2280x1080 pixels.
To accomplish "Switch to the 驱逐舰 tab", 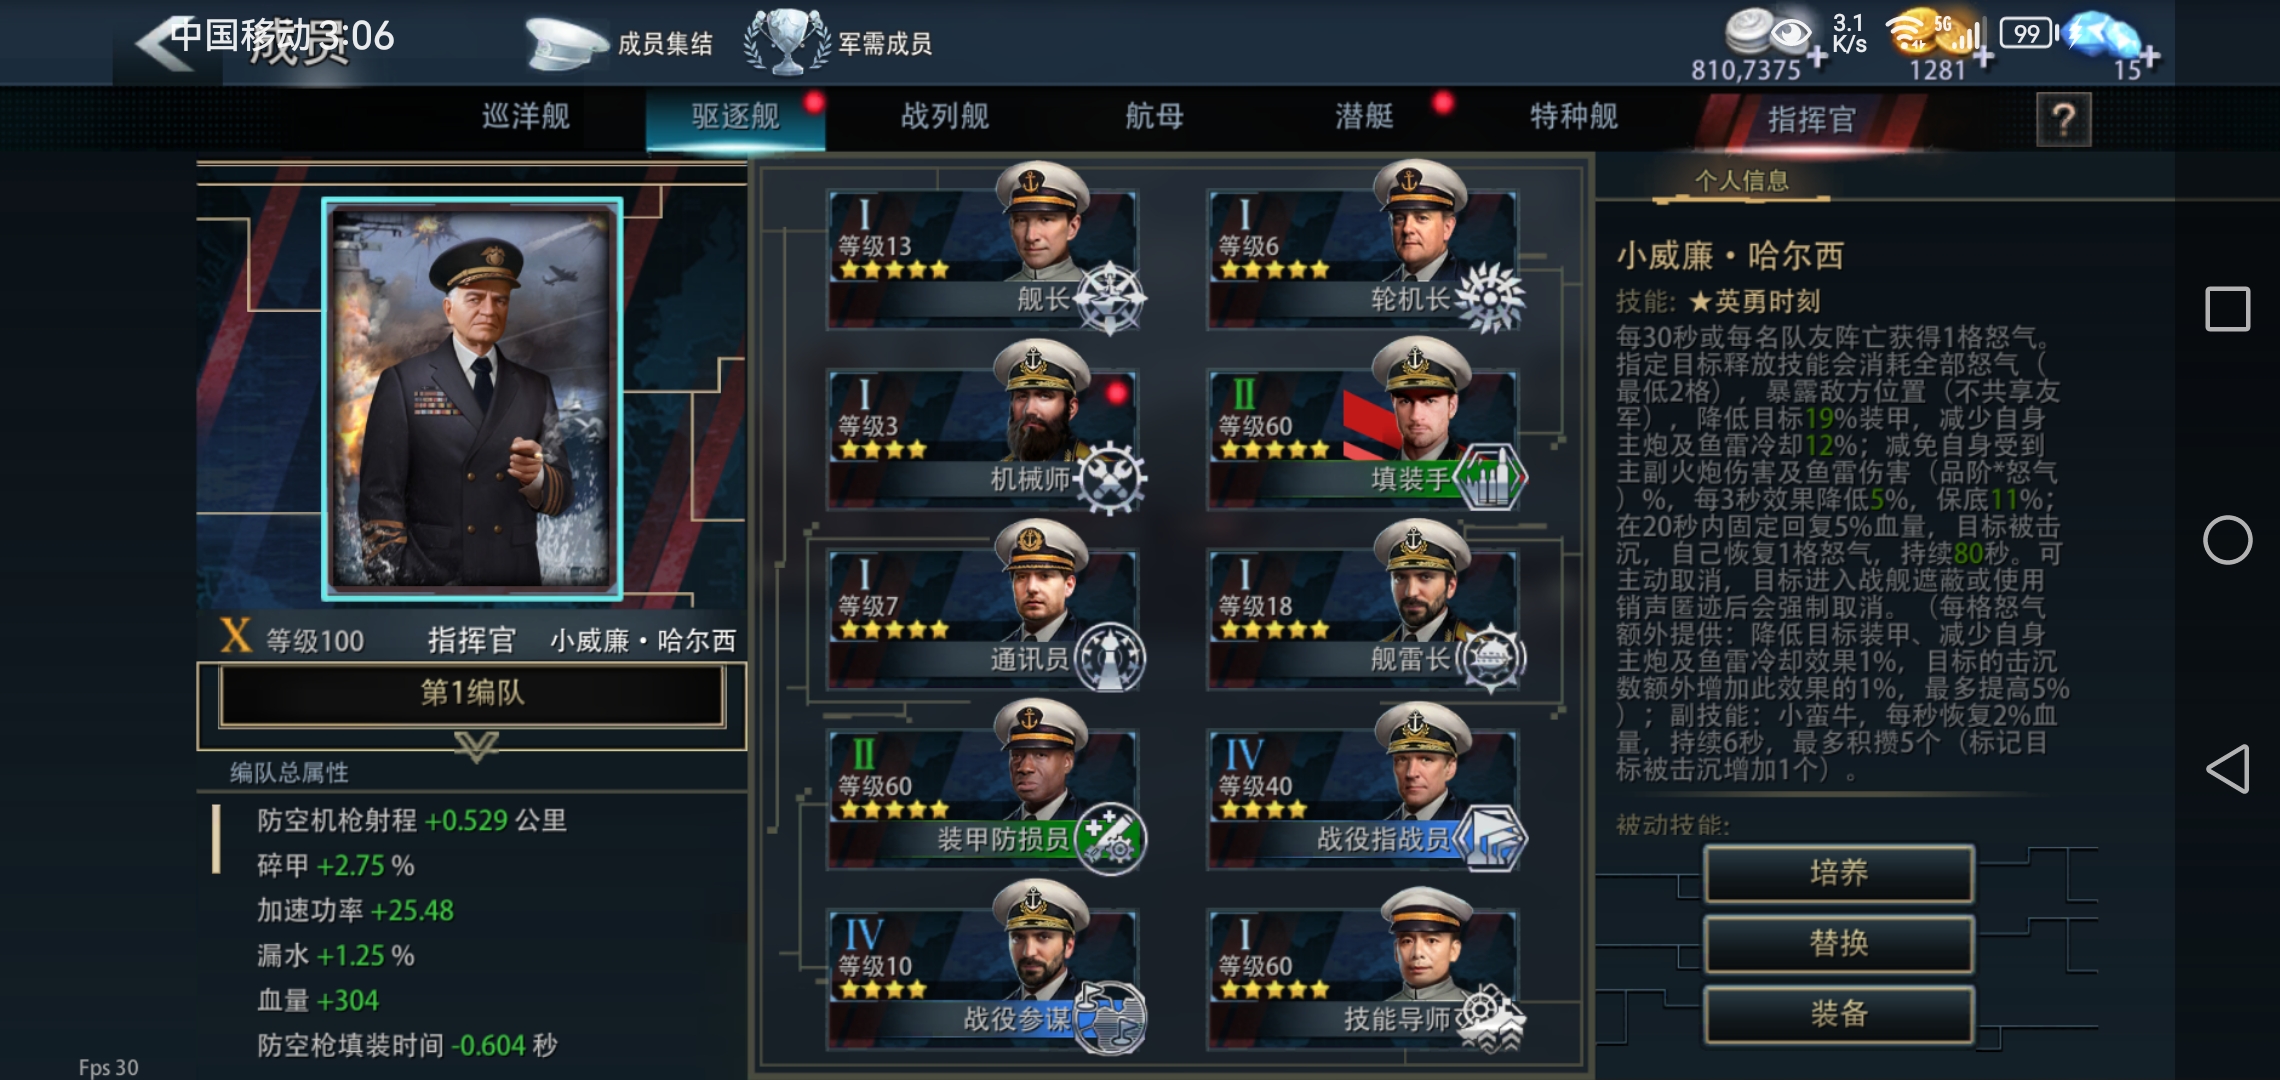I will 735,117.
